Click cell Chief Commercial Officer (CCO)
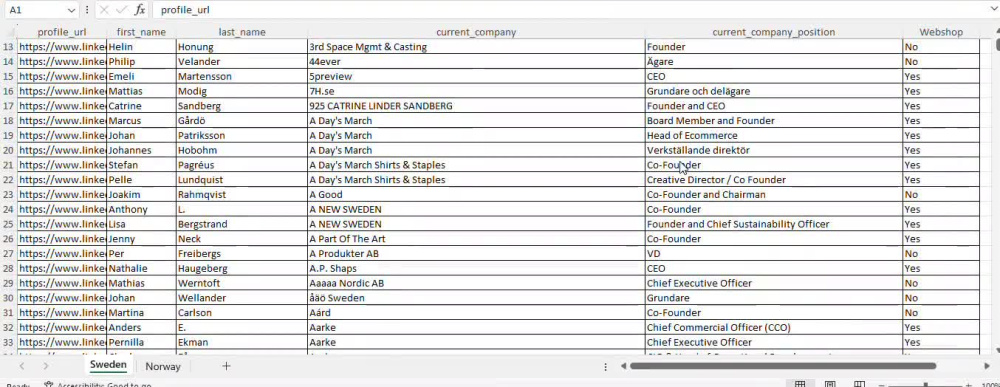 (x=774, y=328)
